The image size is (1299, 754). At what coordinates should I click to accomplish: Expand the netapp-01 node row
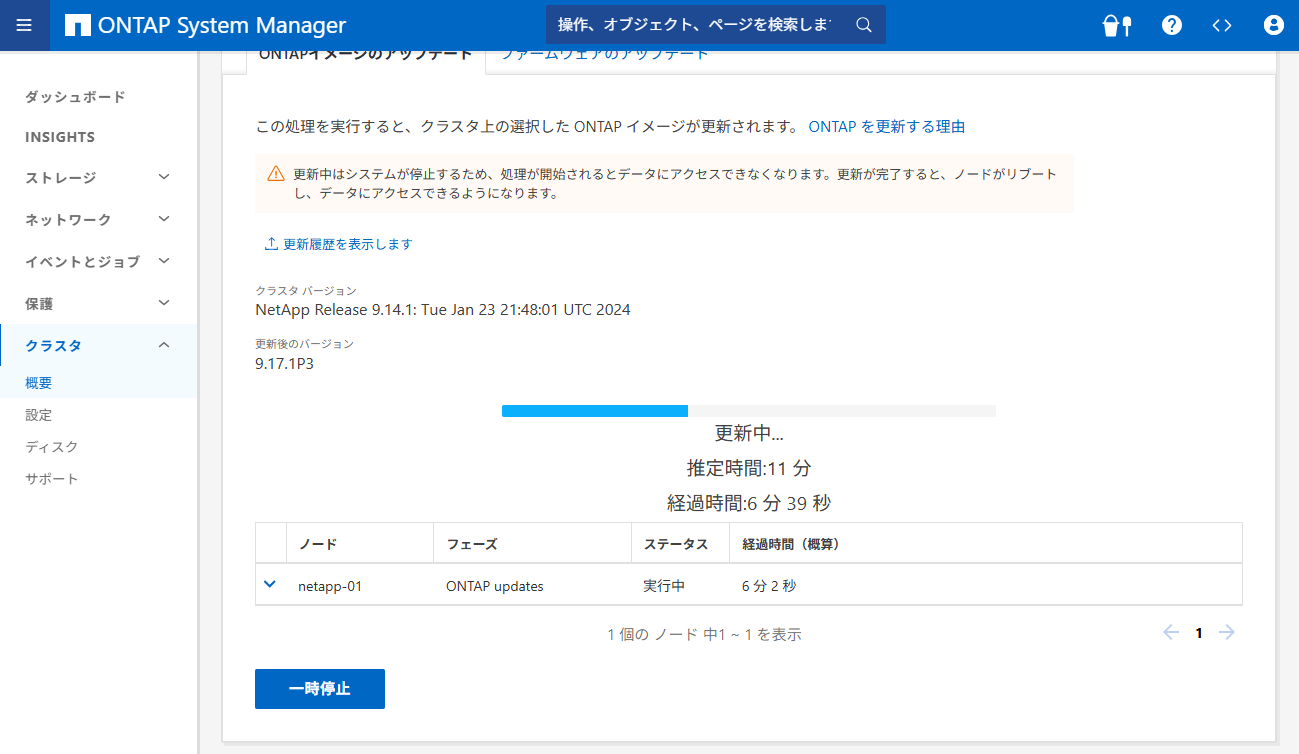click(x=269, y=585)
